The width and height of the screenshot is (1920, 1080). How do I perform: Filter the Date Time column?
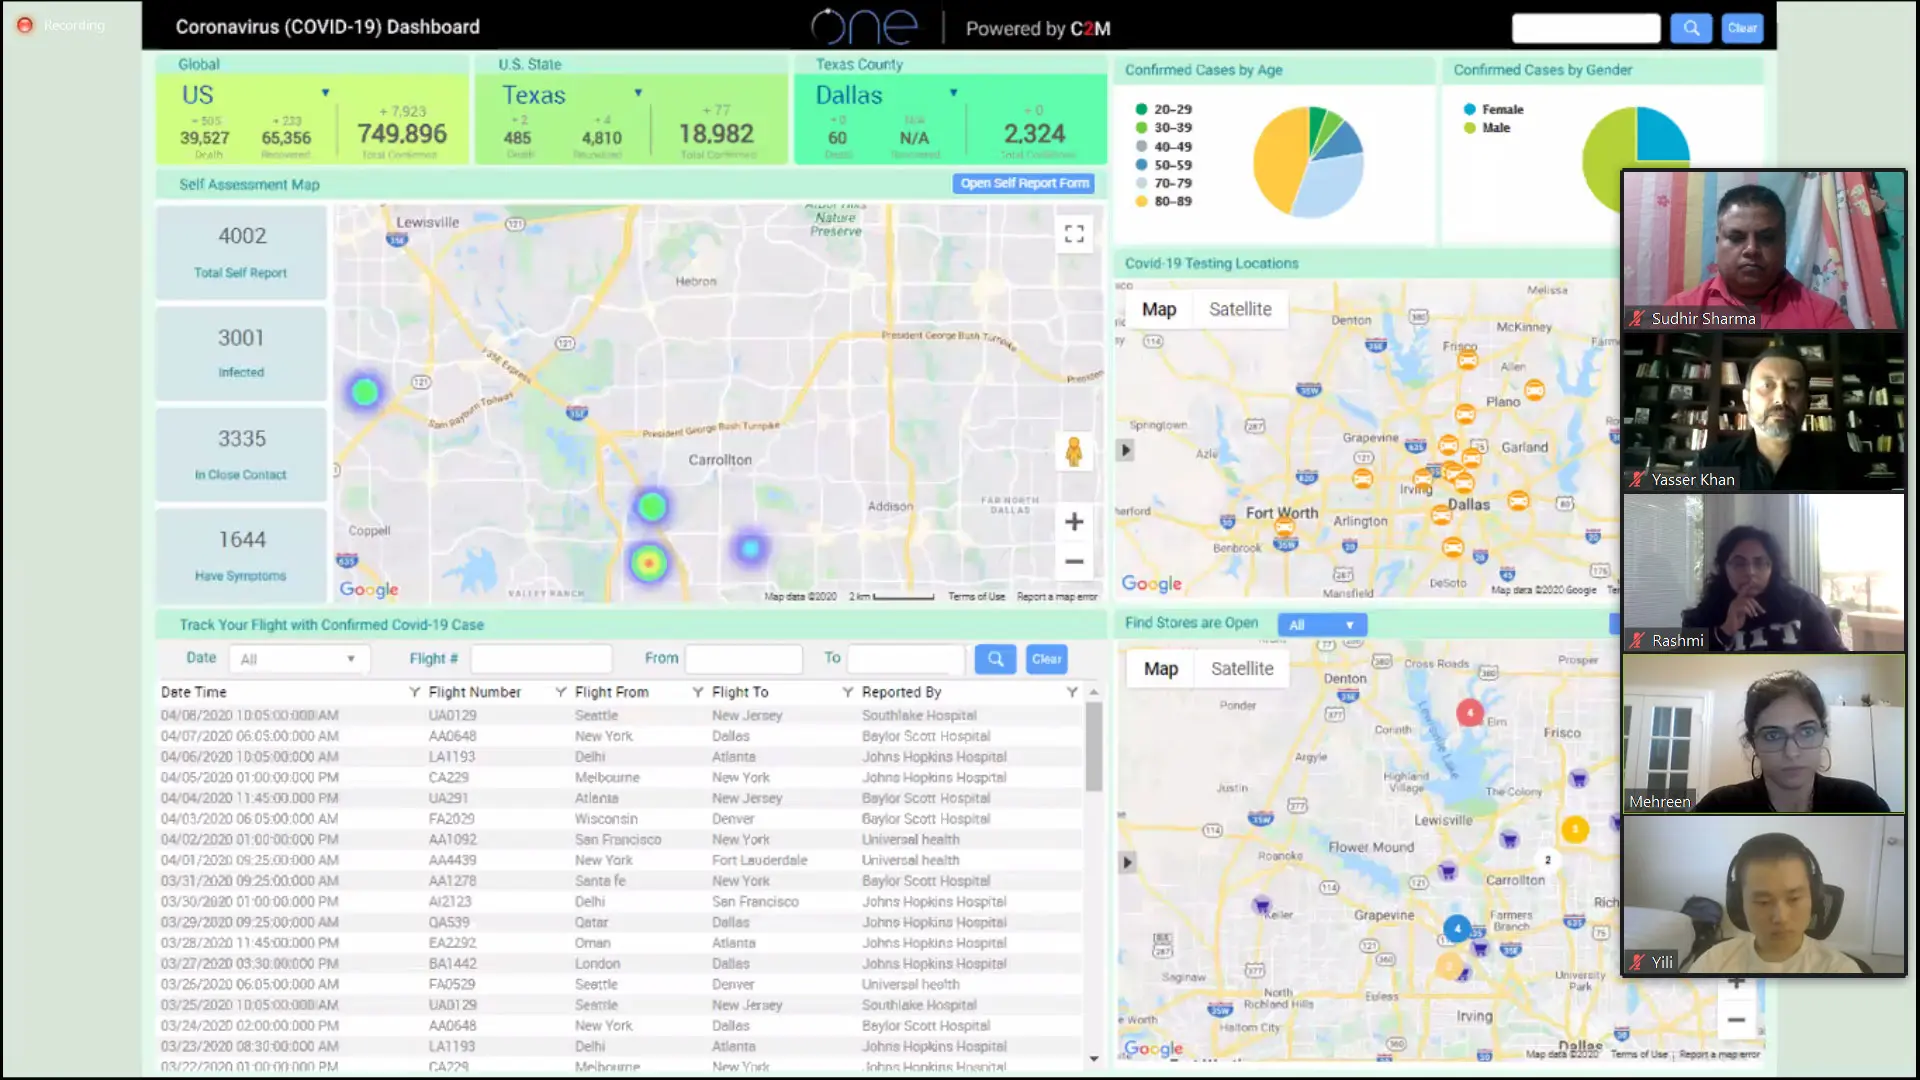[414, 692]
